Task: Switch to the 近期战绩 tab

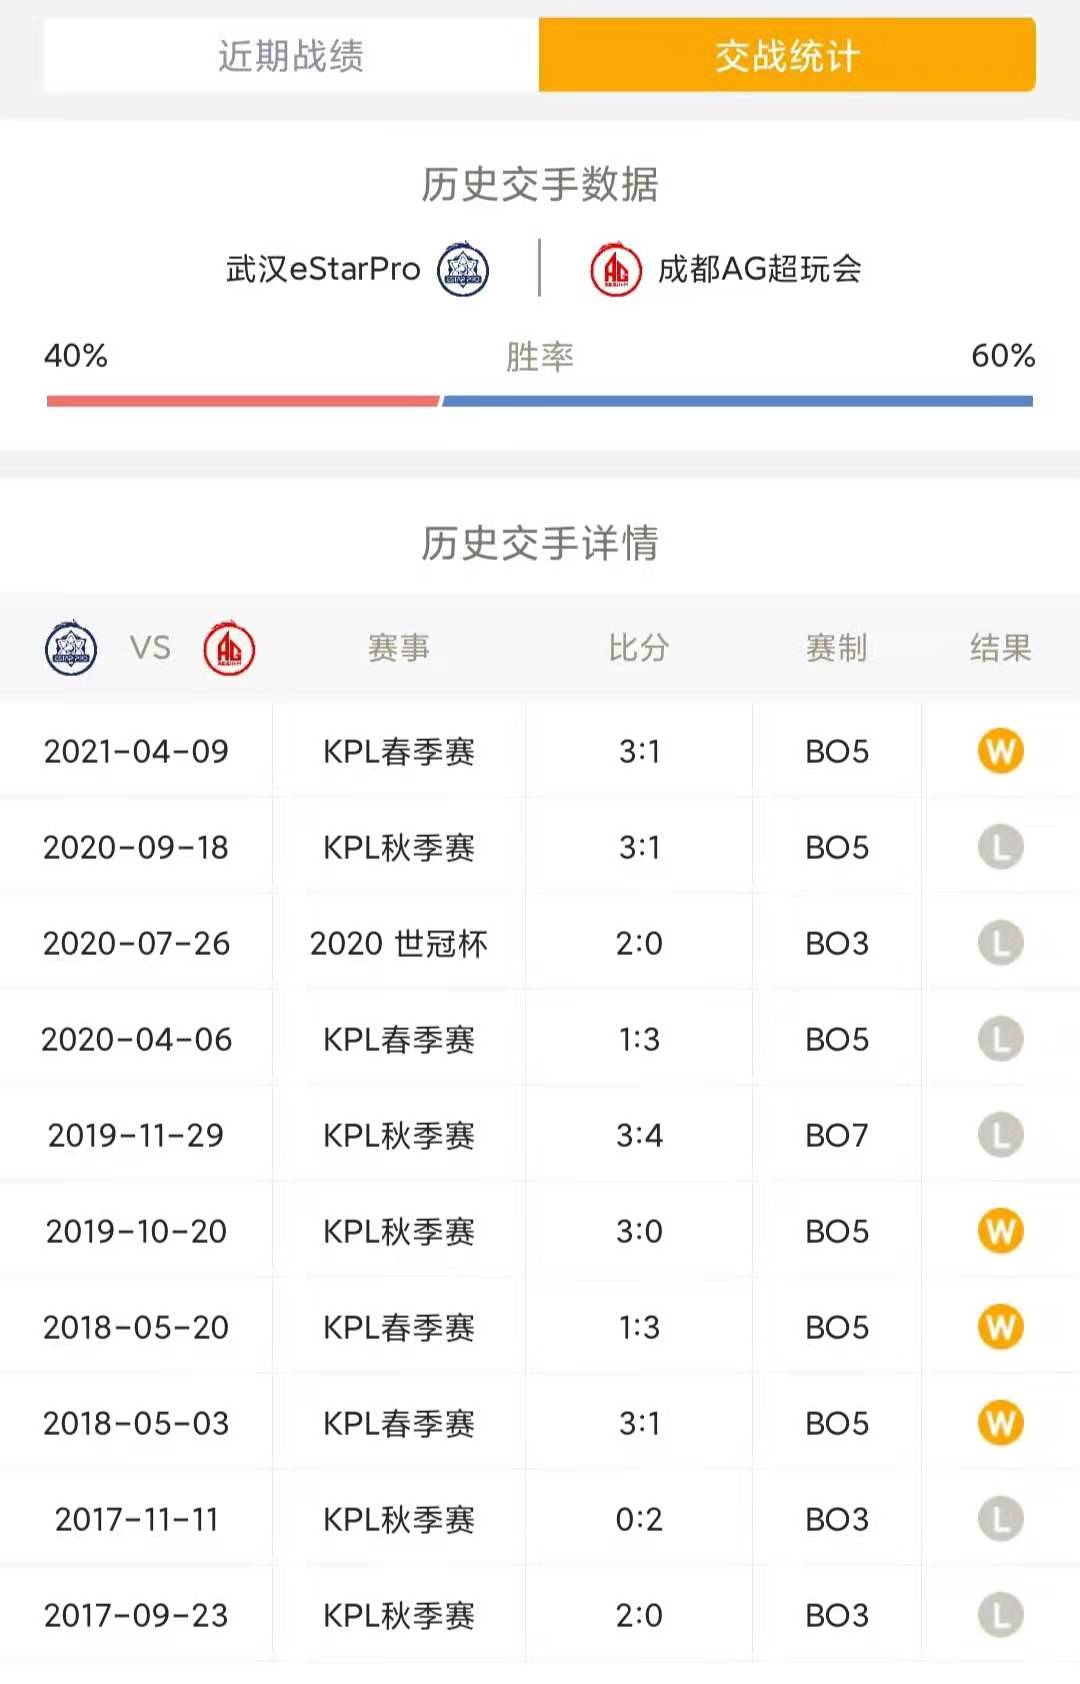Action: tap(291, 56)
